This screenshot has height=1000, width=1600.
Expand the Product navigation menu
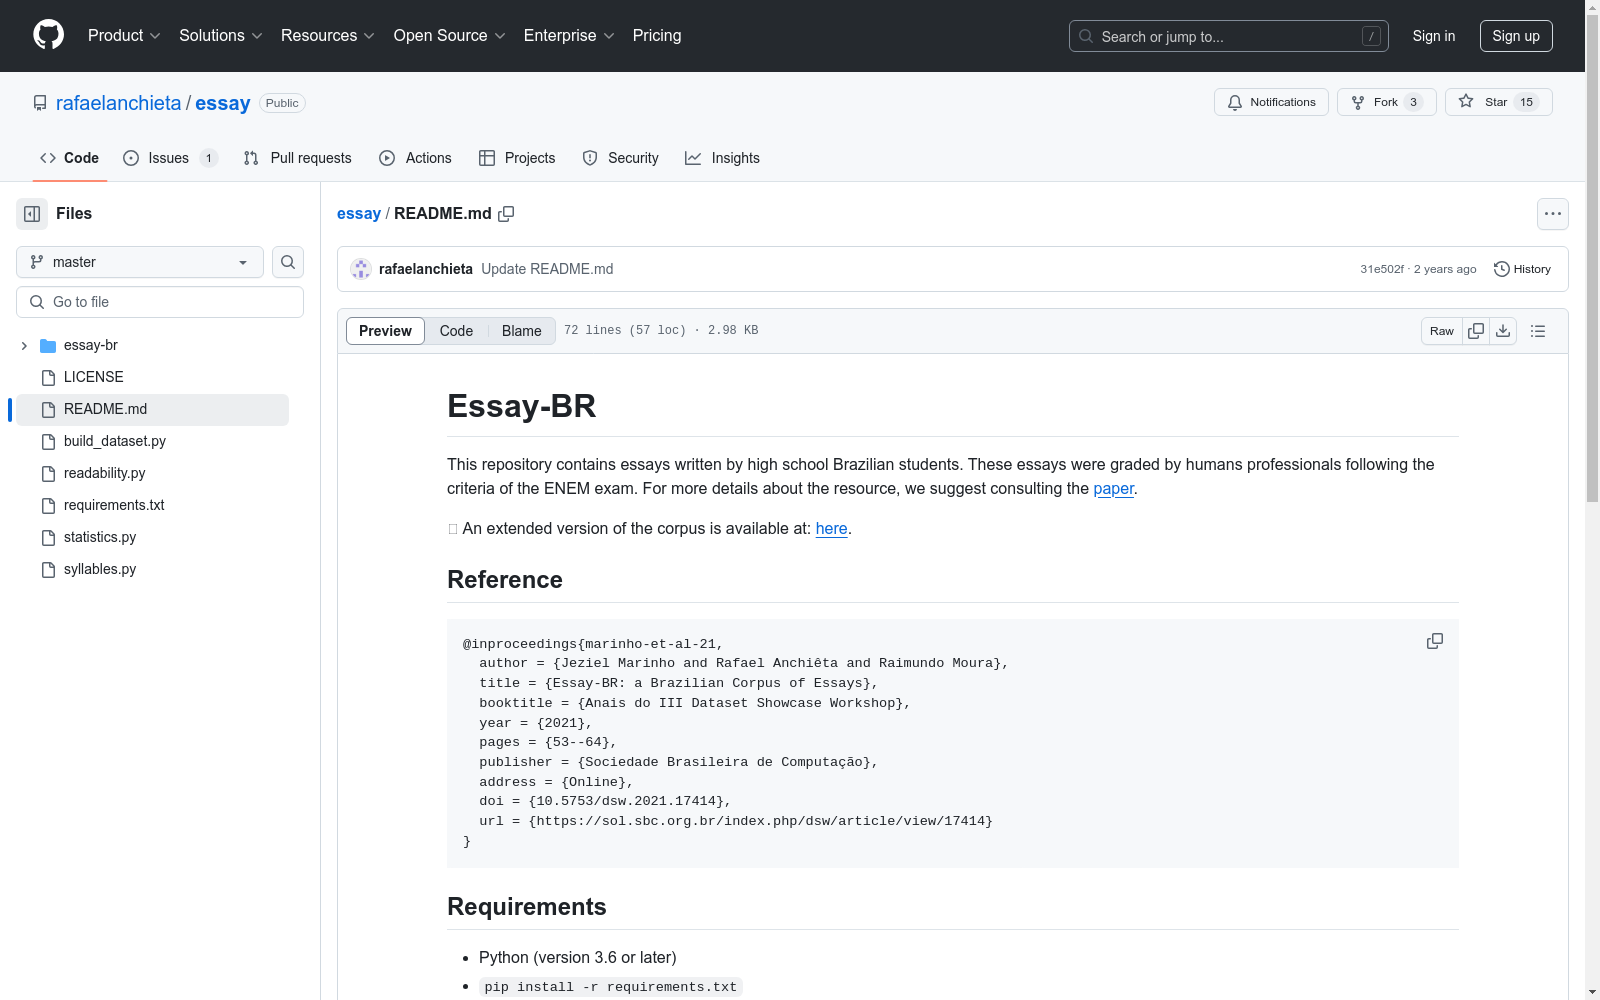tap(124, 36)
